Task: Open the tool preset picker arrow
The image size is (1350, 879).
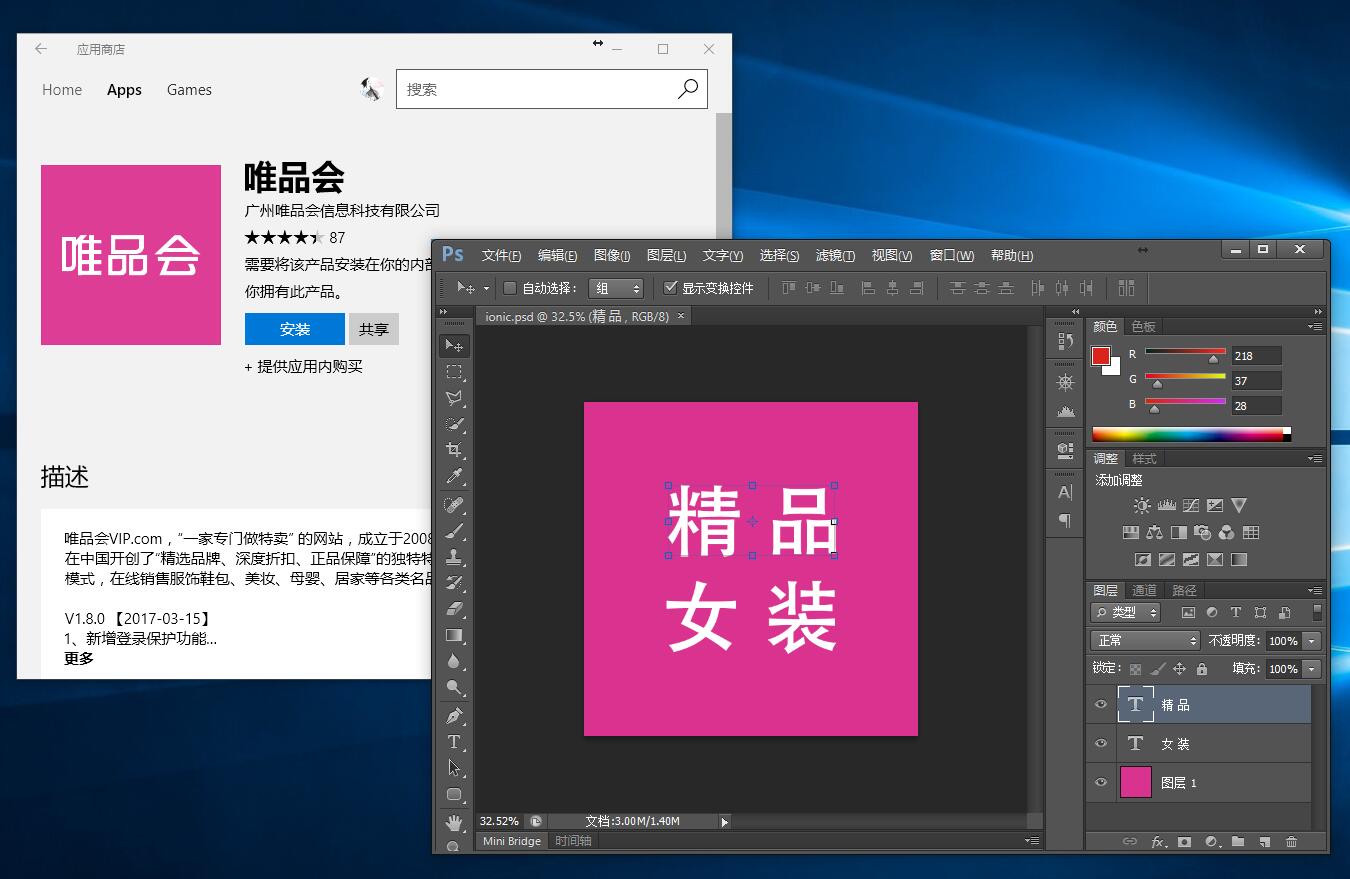Action: pos(486,288)
